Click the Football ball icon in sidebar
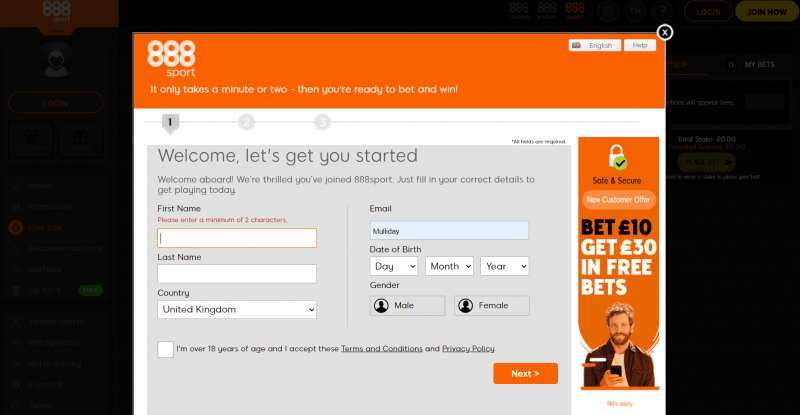The width and height of the screenshot is (800, 415). point(16,384)
